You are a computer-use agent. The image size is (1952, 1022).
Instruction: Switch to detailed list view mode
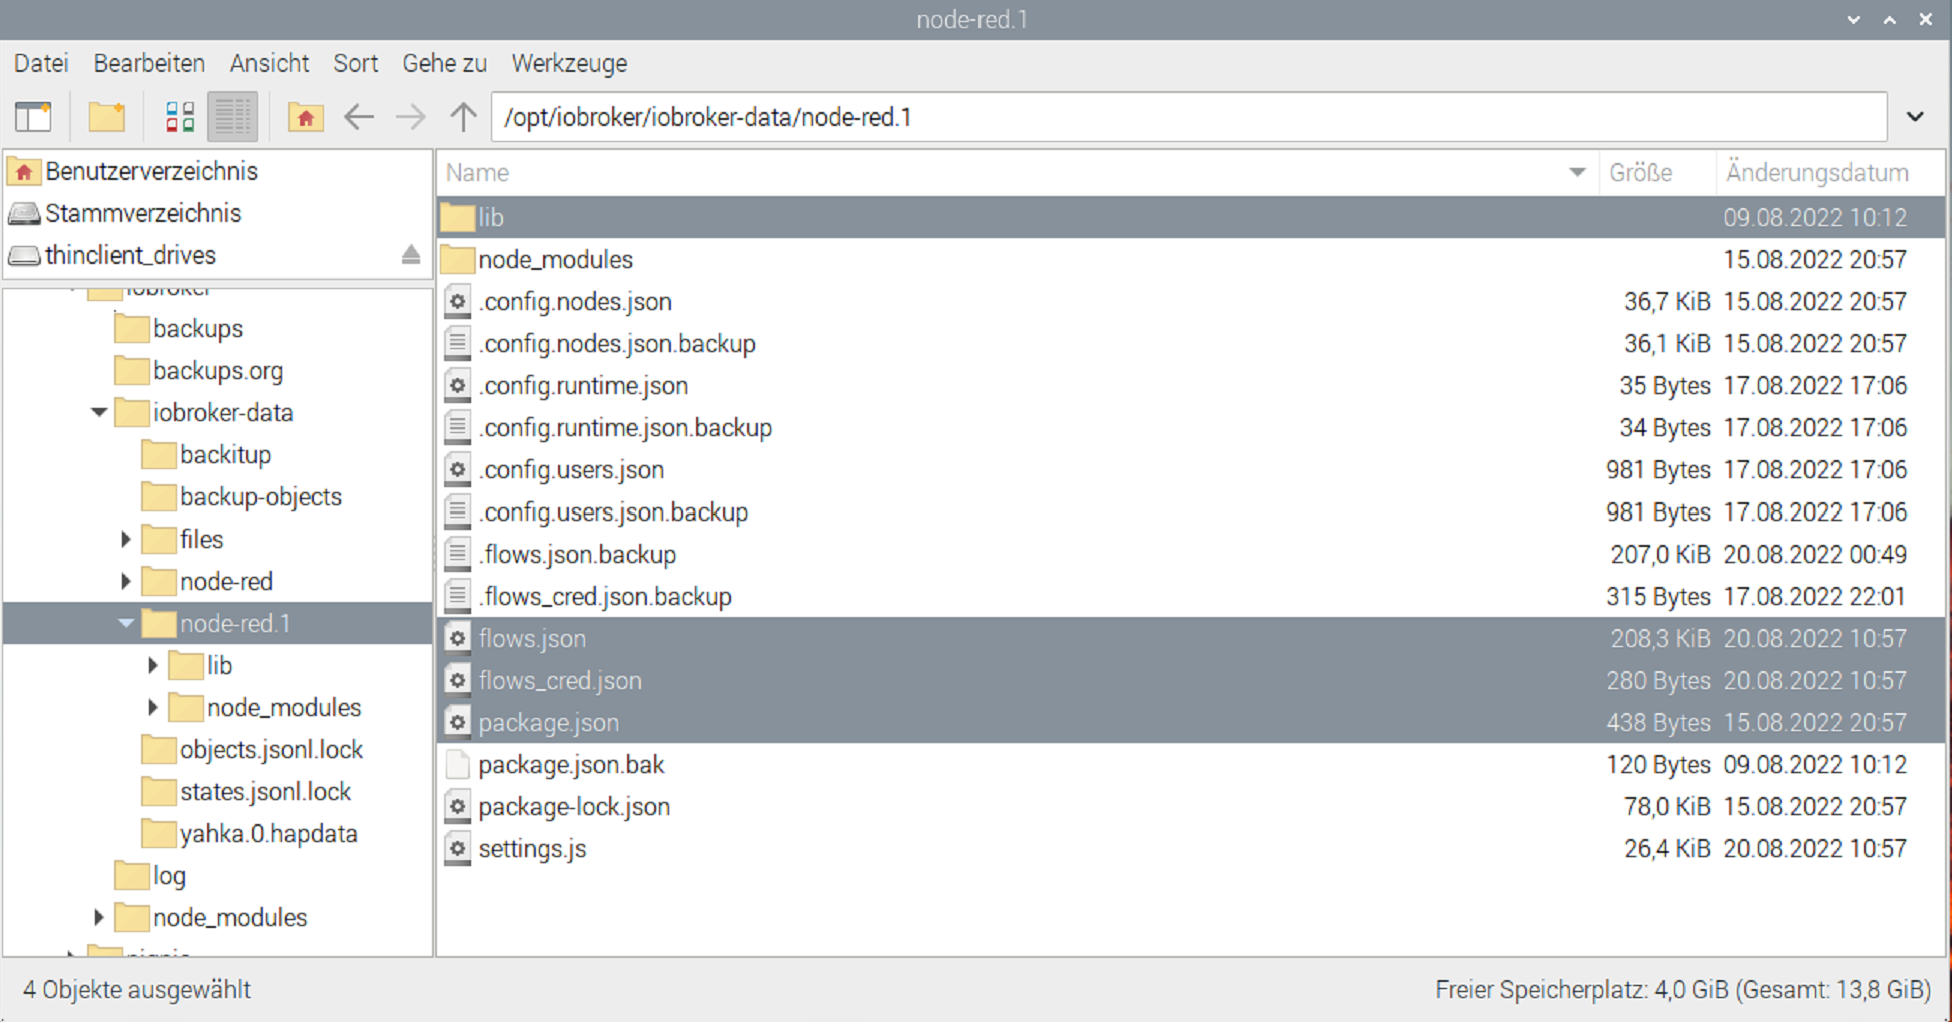[233, 117]
